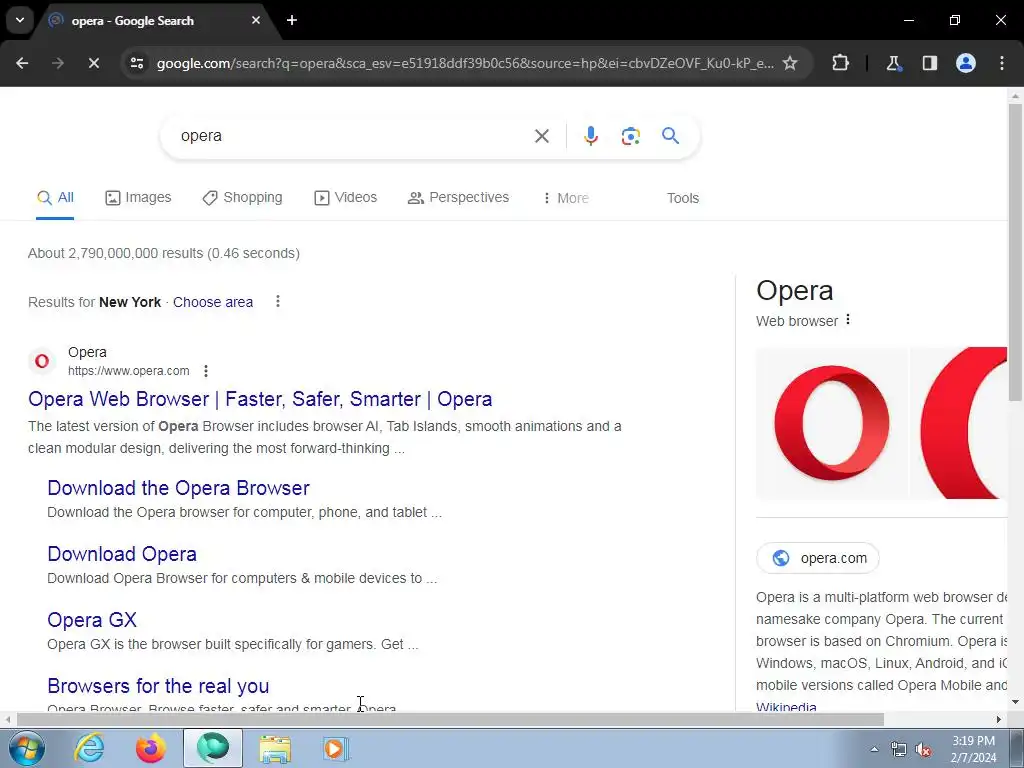Switch to Shopping tab

(x=242, y=197)
